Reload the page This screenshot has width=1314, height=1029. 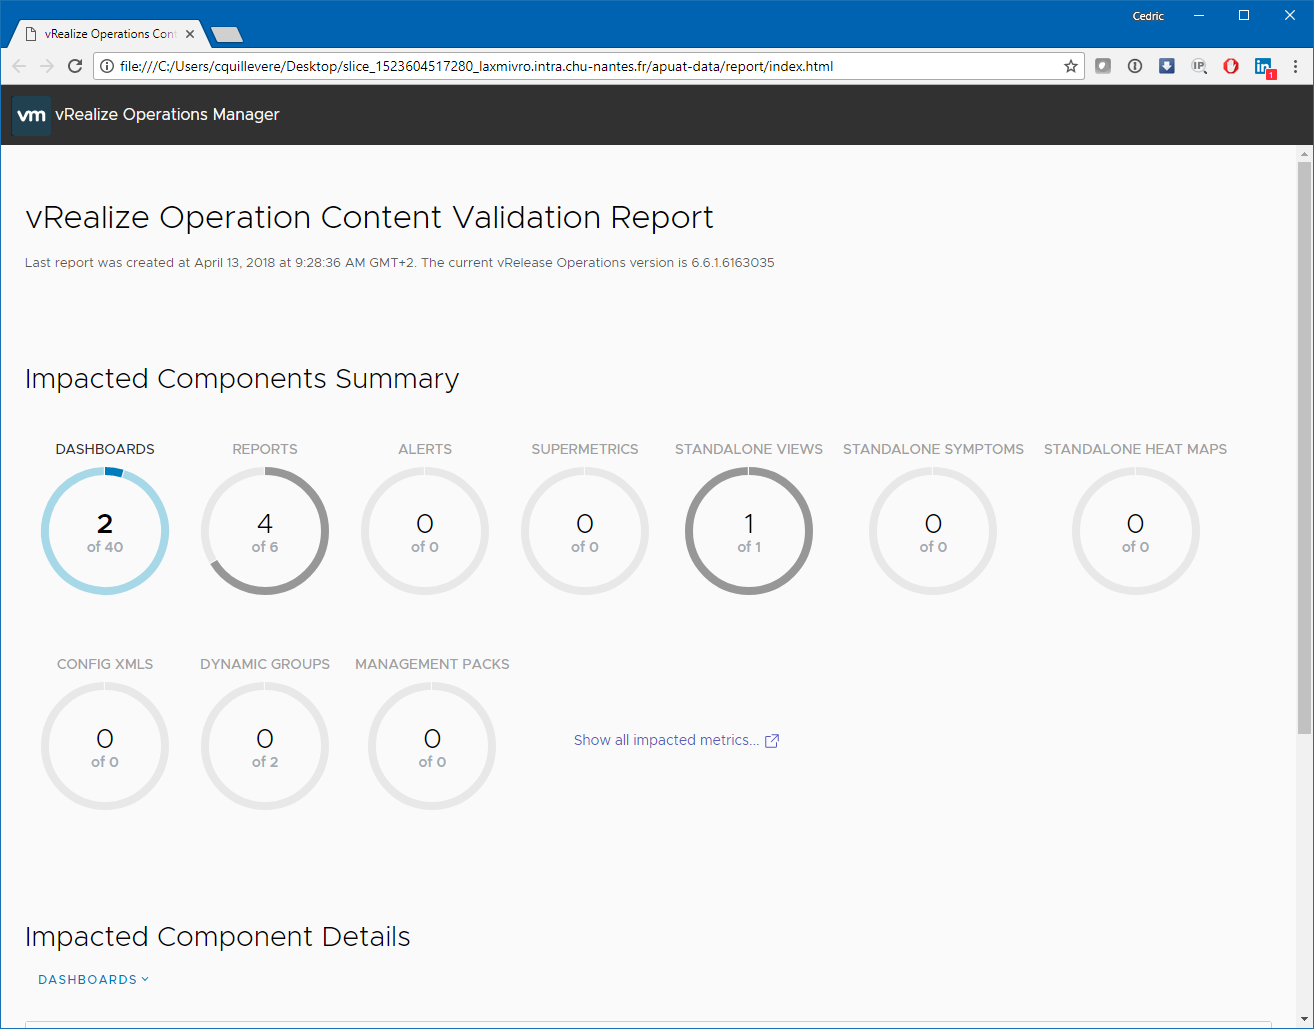pos(75,66)
